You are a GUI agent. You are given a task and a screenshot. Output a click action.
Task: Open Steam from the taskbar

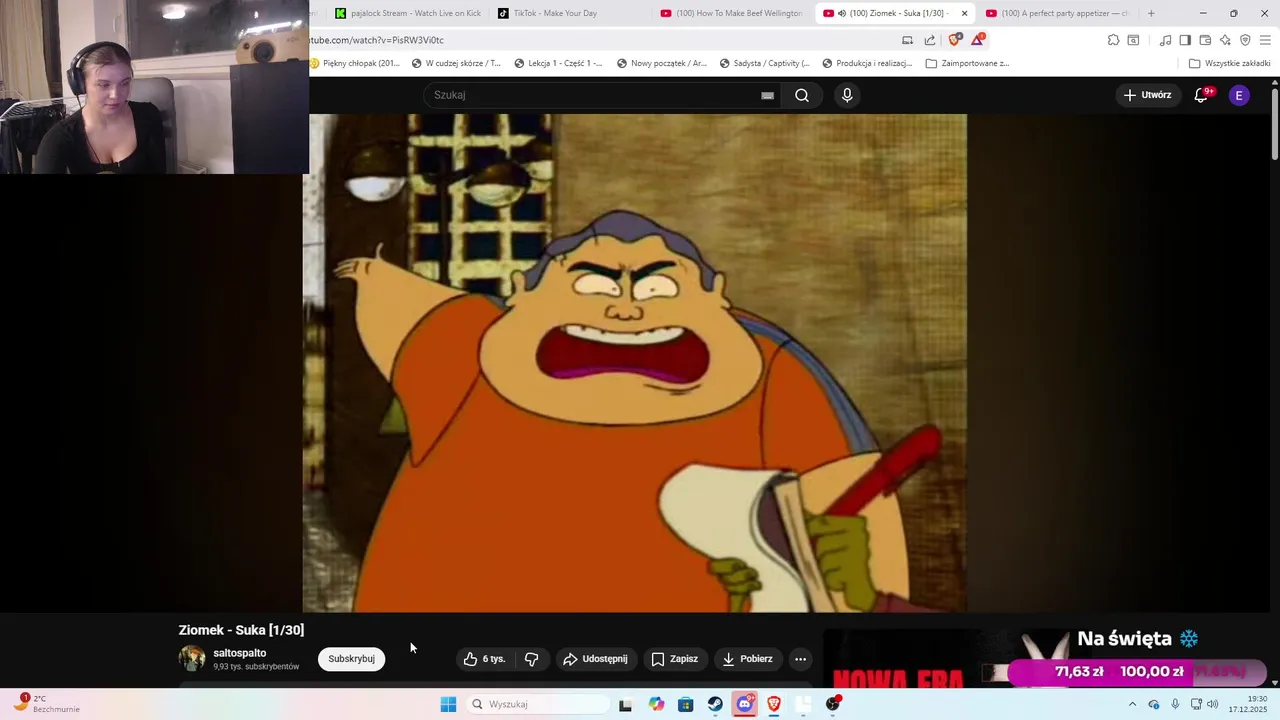[x=715, y=704]
